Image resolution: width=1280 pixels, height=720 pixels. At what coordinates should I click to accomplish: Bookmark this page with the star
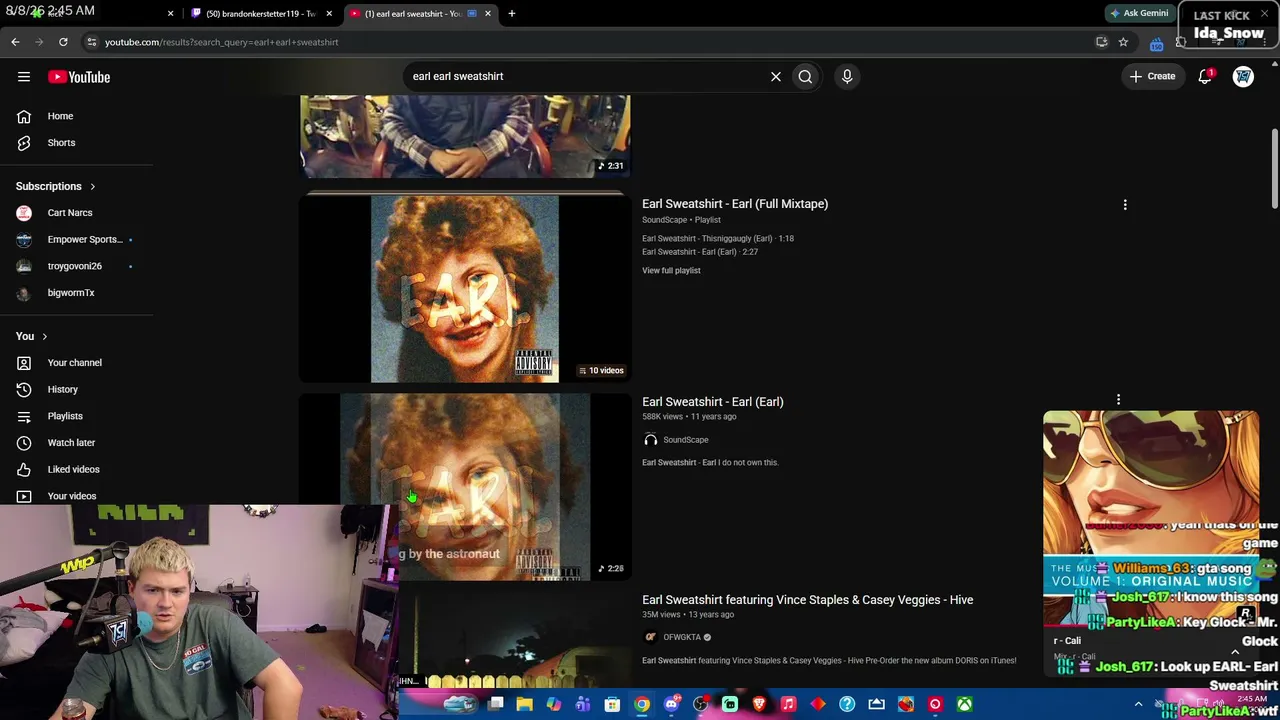click(x=1123, y=42)
